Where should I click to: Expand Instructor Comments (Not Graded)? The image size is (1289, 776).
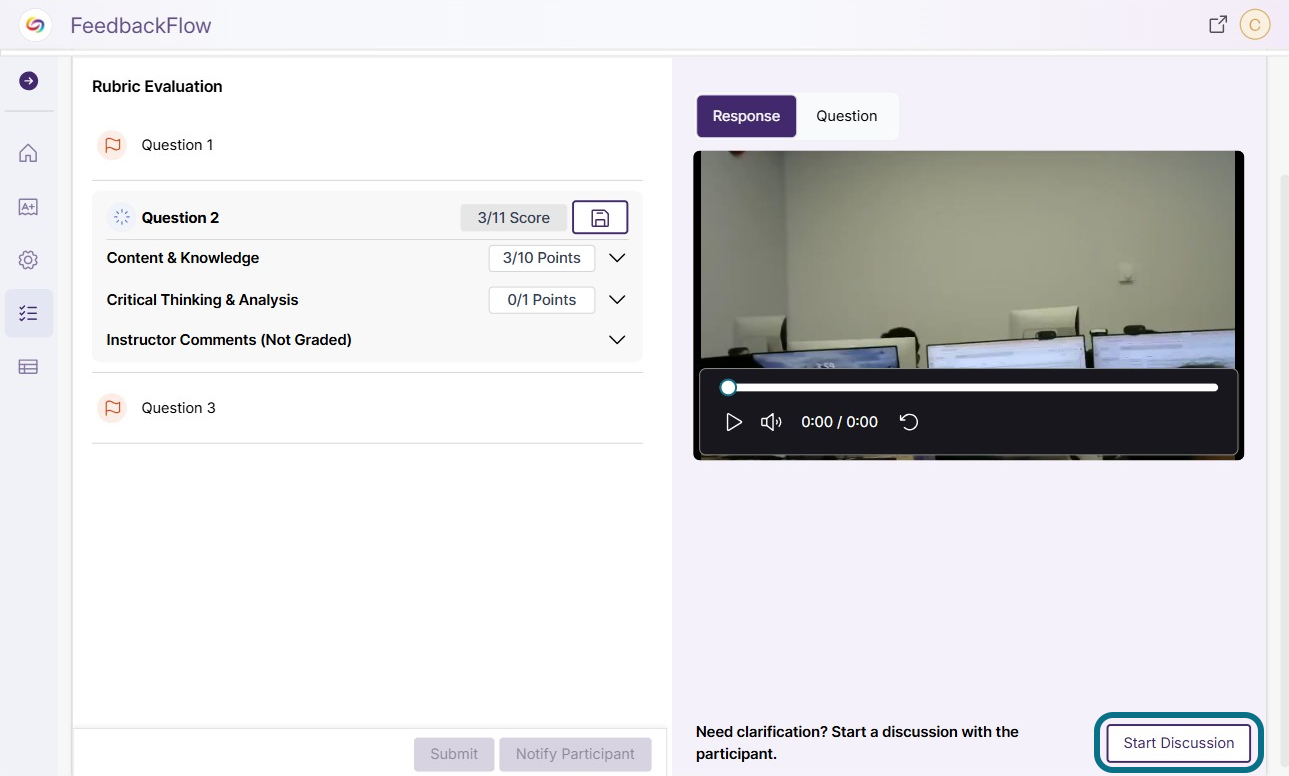[617, 340]
